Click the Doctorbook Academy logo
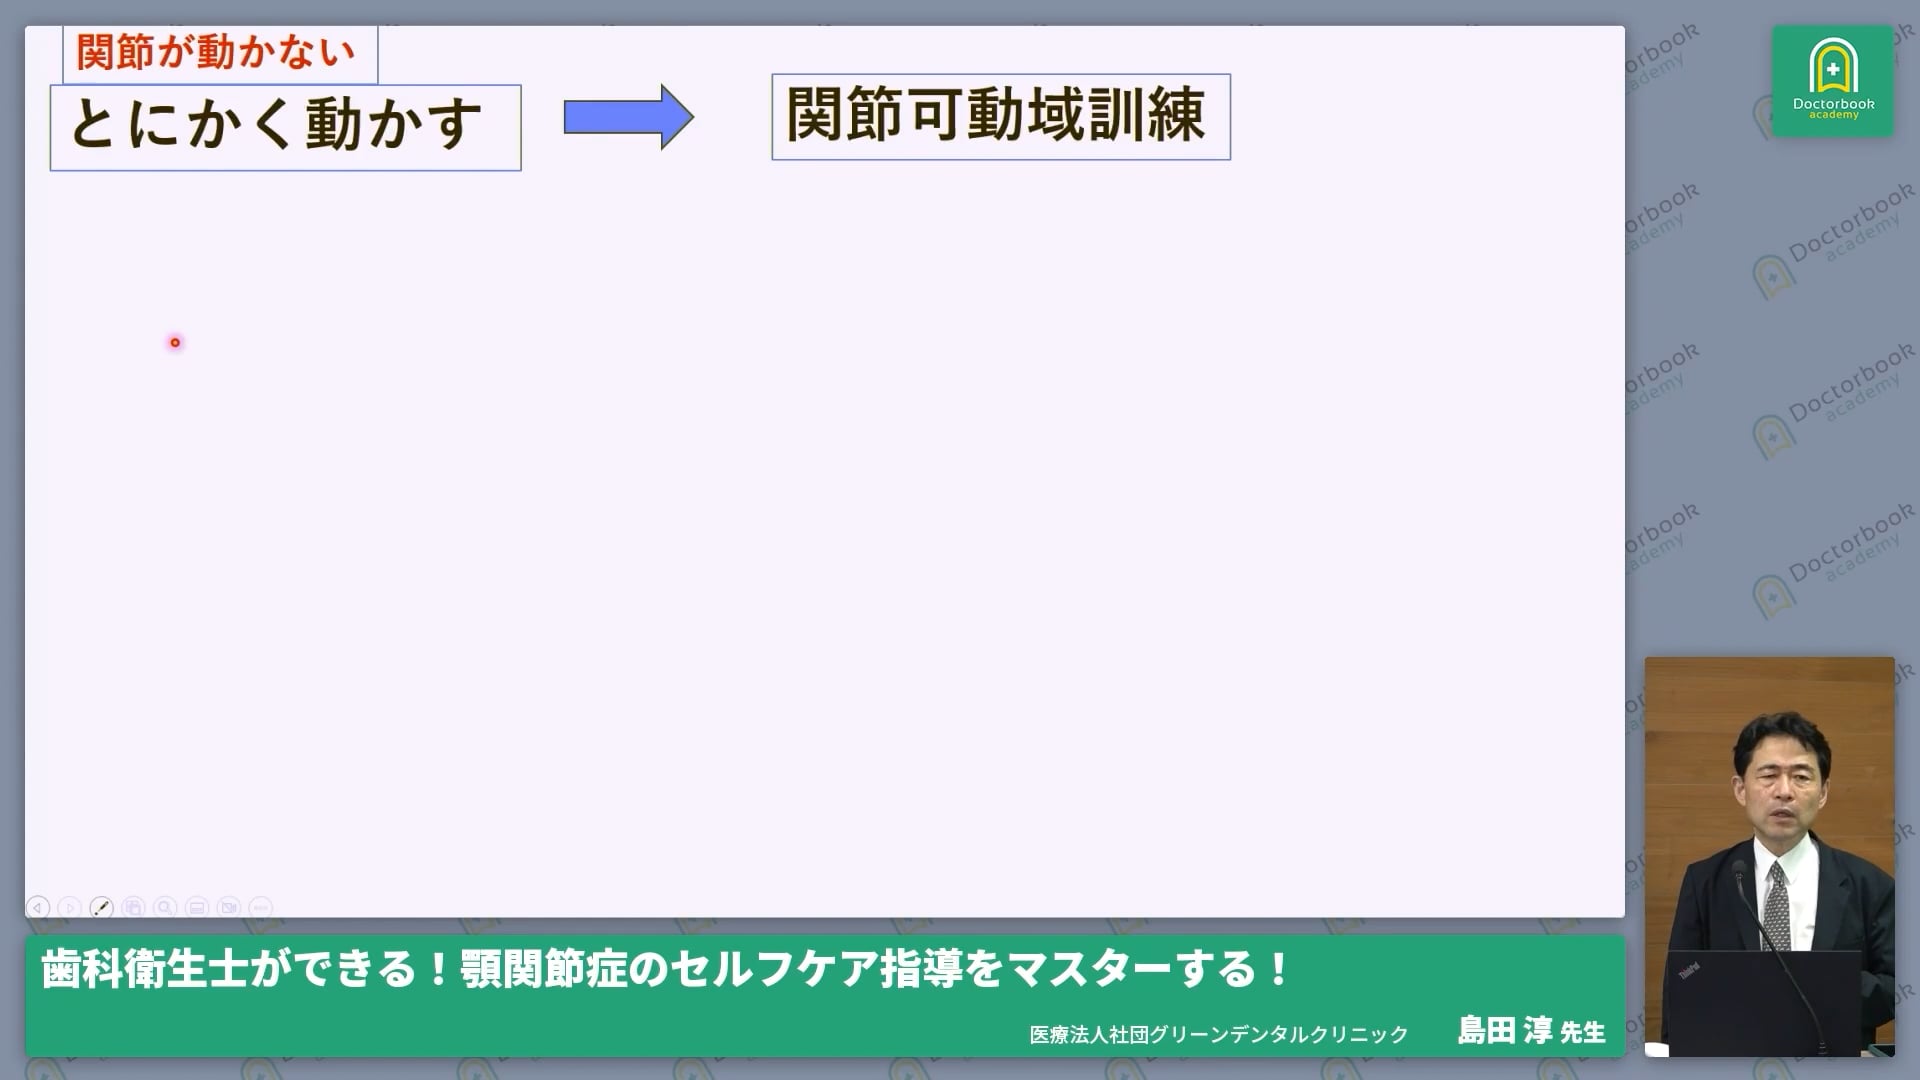The width and height of the screenshot is (1920, 1080). coord(1833,82)
